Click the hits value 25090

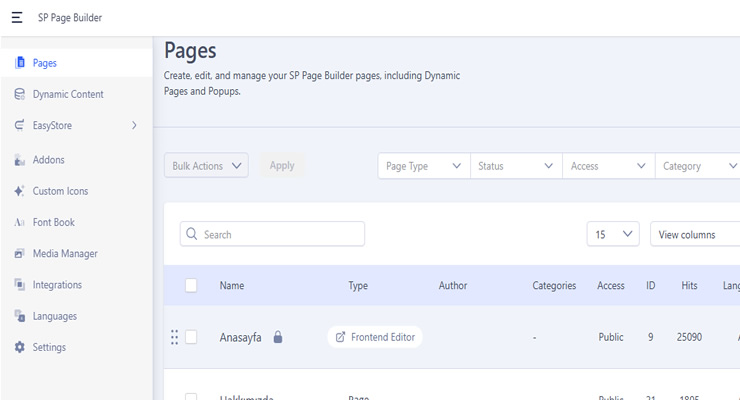coord(689,337)
